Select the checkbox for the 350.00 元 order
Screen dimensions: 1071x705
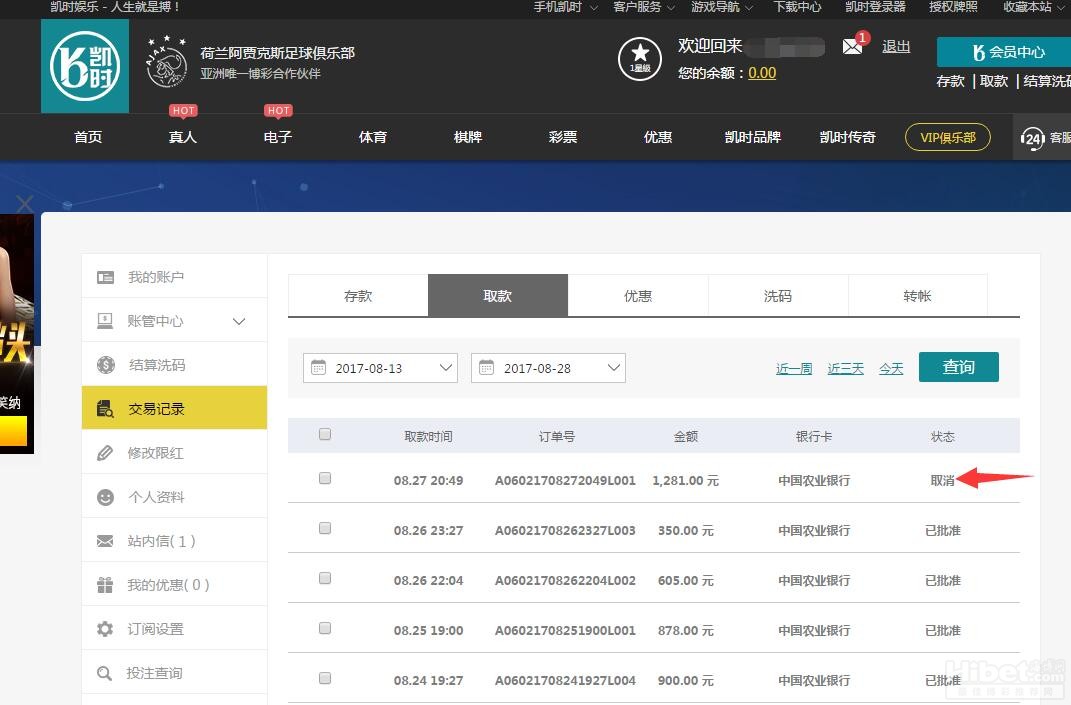click(325, 529)
